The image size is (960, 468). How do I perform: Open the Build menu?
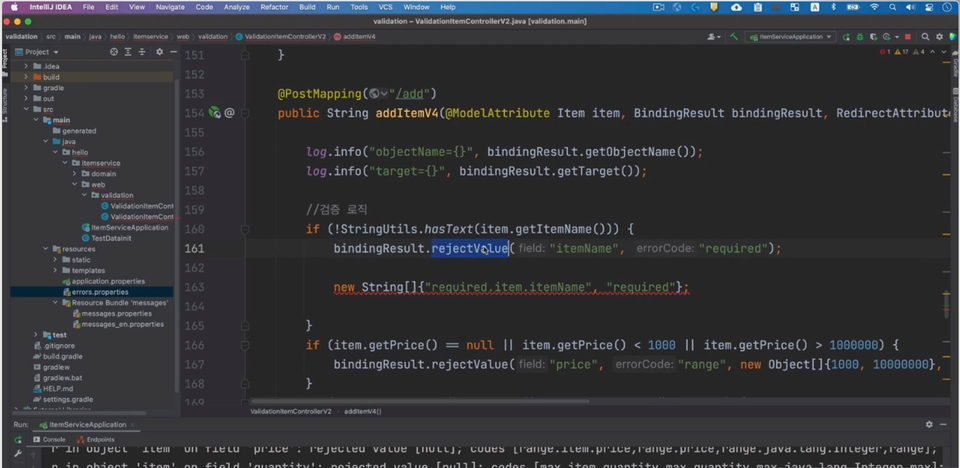307,7
